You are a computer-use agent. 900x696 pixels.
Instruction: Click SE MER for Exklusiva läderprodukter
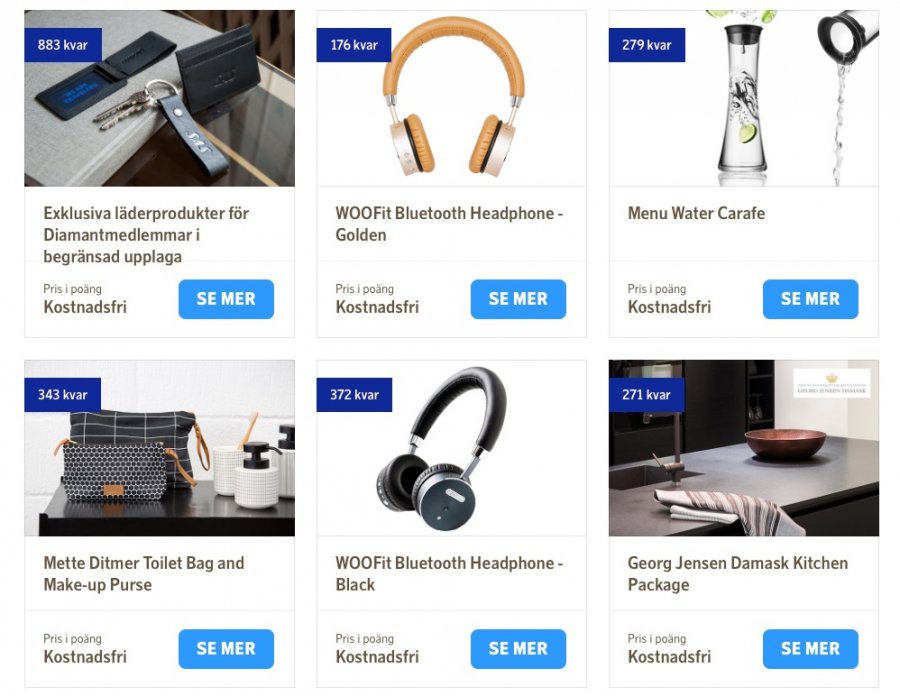coord(226,299)
